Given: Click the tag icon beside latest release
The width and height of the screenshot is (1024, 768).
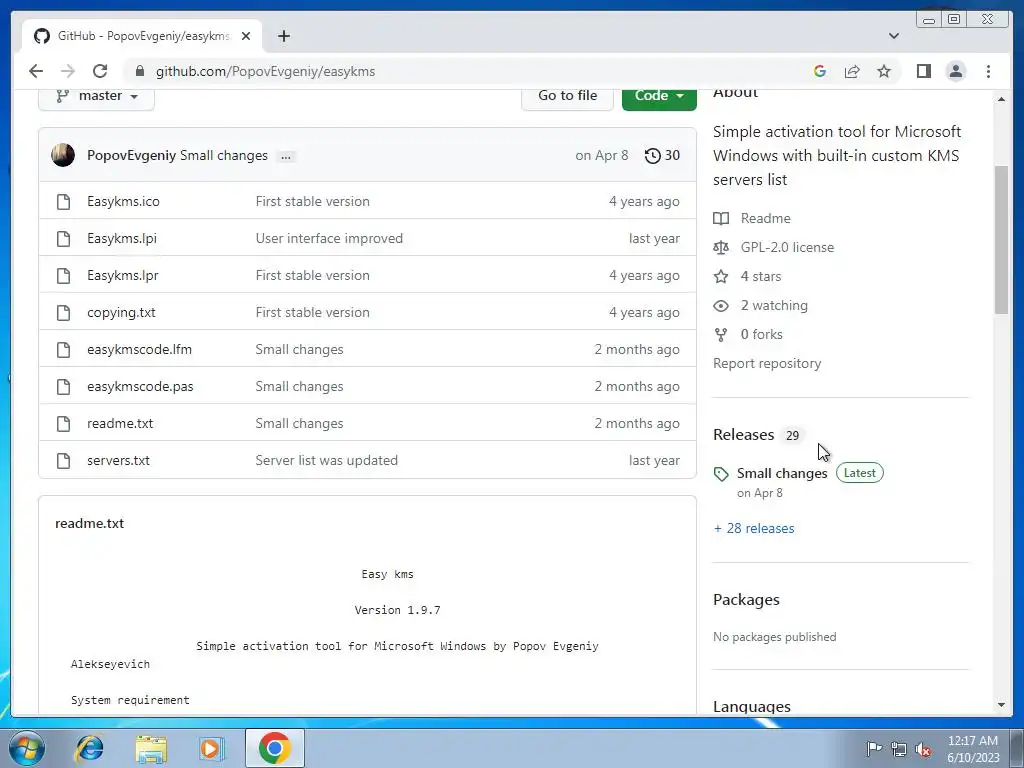Looking at the screenshot, I should (x=721, y=474).
